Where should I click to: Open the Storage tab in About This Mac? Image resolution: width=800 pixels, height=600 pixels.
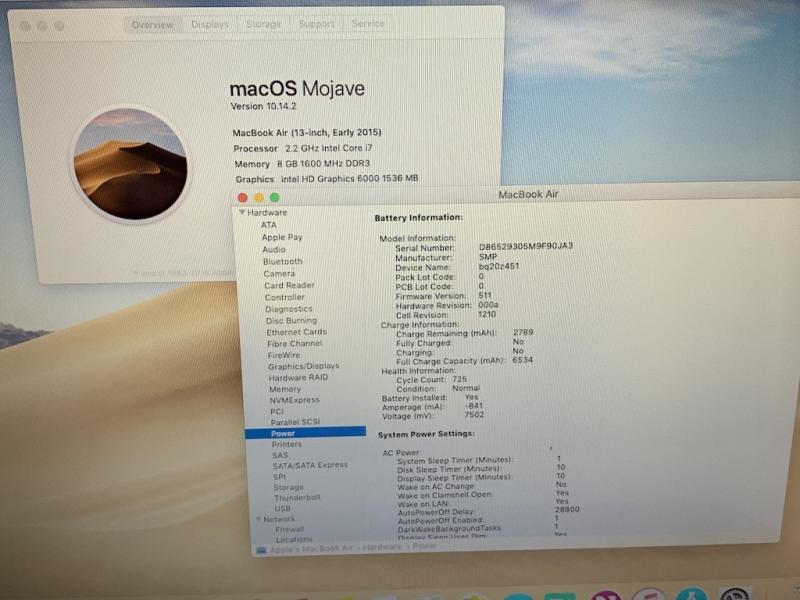click(263, 24)
